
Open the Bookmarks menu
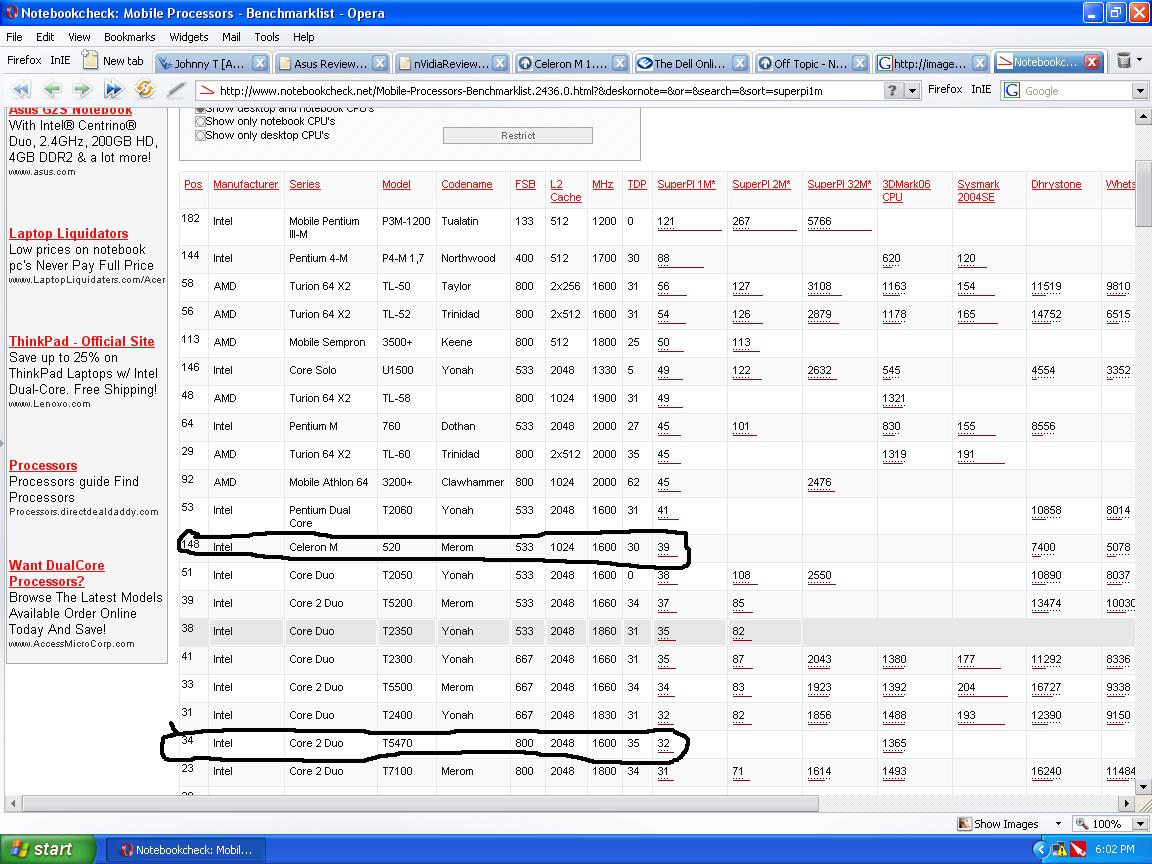[x=129, y=37]
